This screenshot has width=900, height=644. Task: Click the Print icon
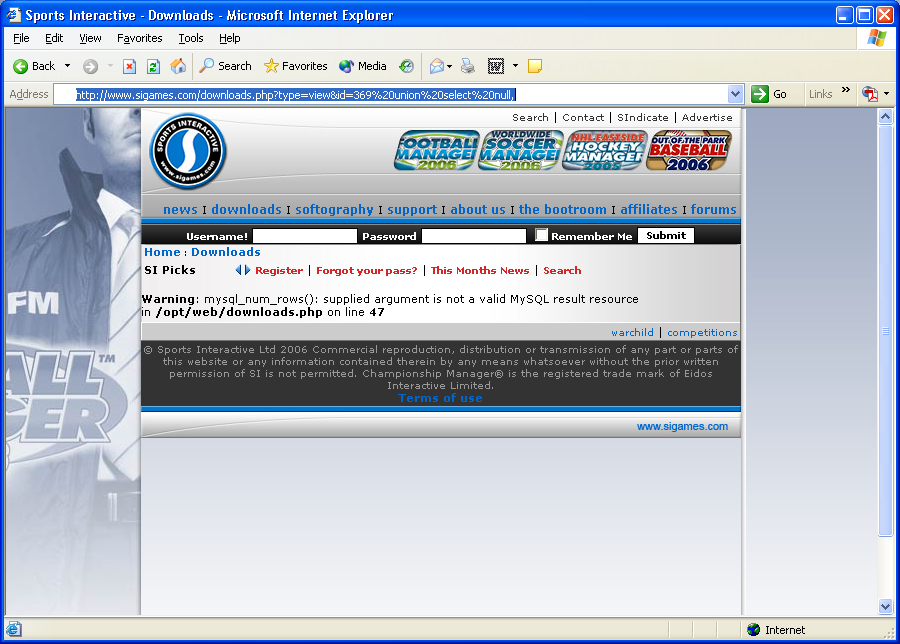pyautogui.click(x=468, y=67)
